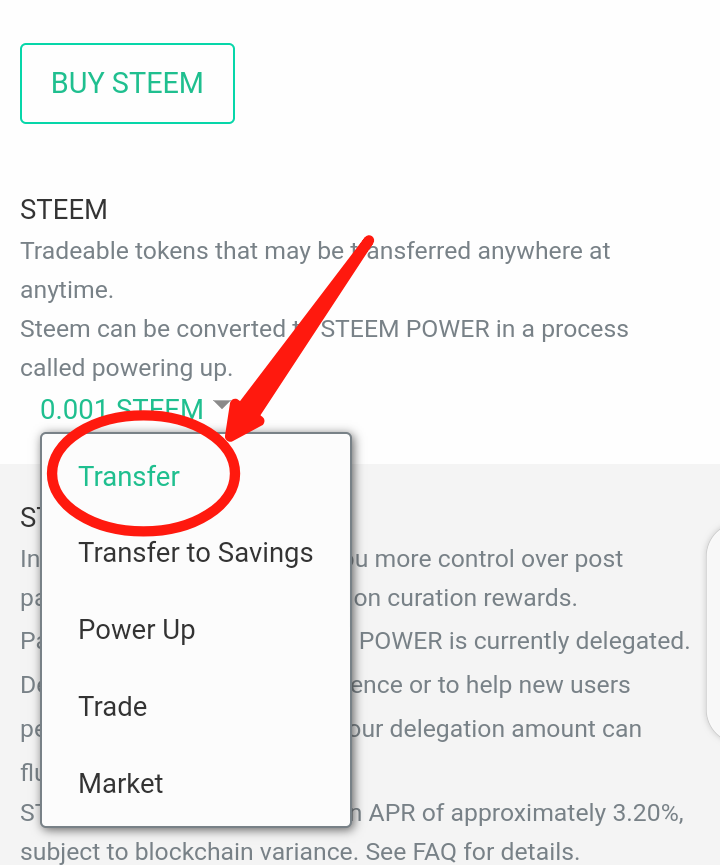Viewport: 720px width, 865px height.
Task: Open the Trade menu entry
Action: 113,707
